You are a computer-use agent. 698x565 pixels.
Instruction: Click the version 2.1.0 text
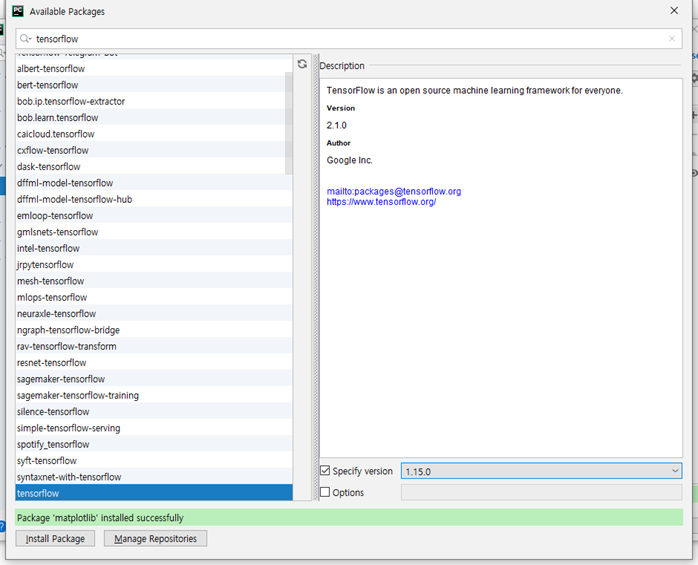(x=337, y=125)
